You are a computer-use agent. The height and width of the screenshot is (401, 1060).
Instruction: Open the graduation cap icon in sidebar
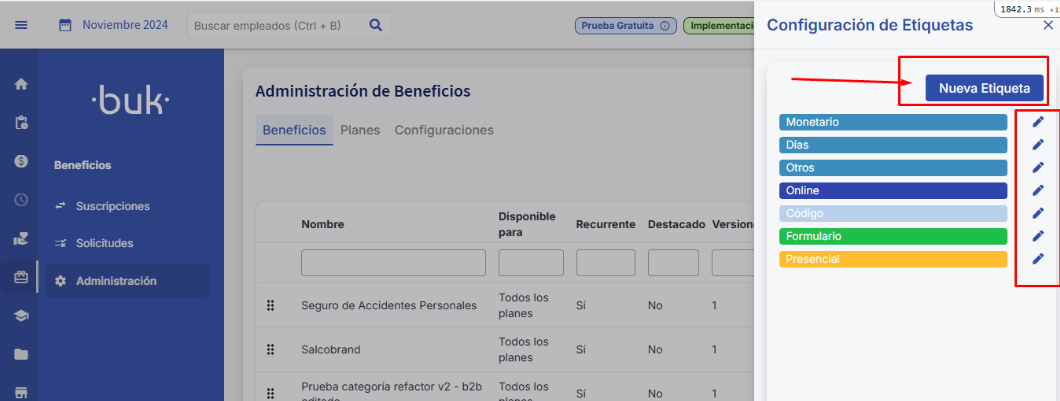click(x=22, y=316)
